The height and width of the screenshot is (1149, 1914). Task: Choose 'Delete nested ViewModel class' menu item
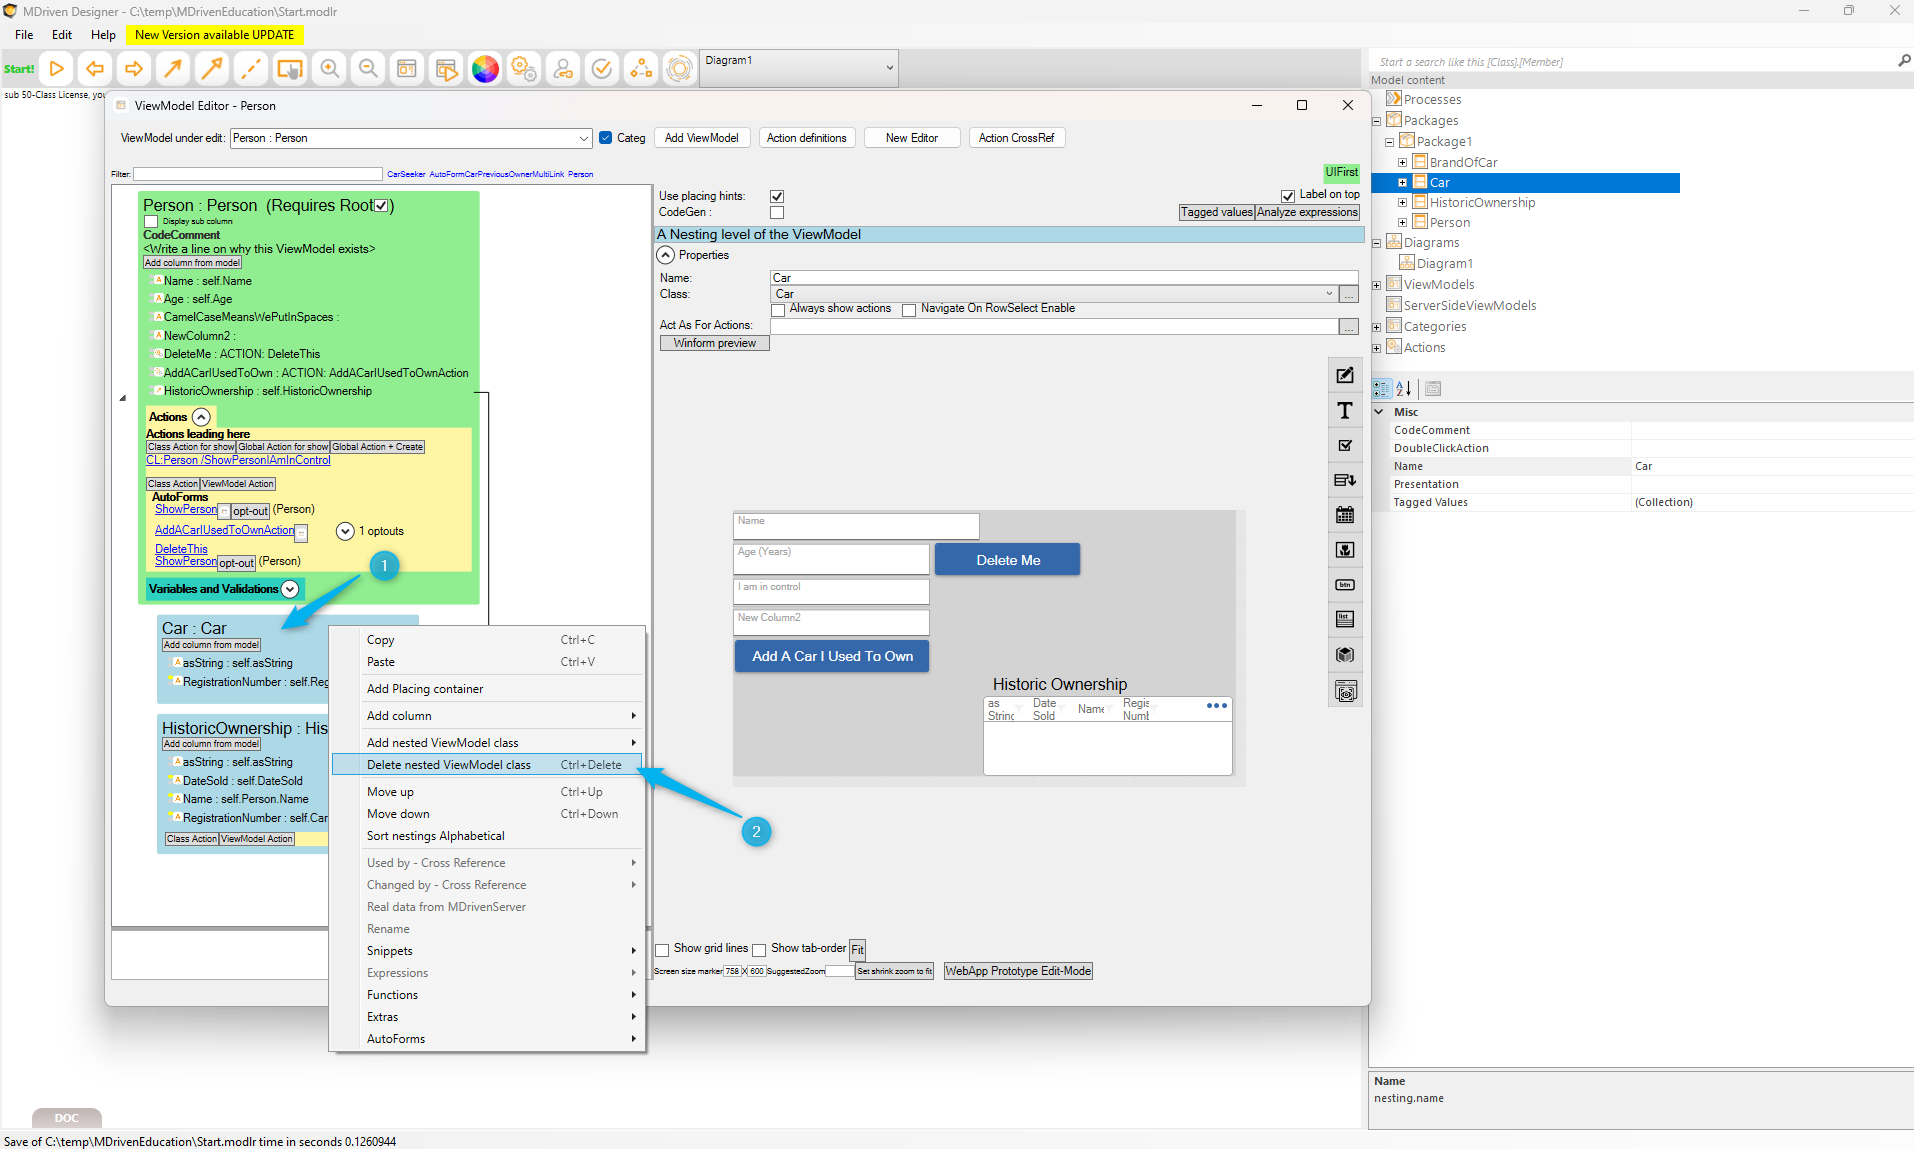coord(448,765)
